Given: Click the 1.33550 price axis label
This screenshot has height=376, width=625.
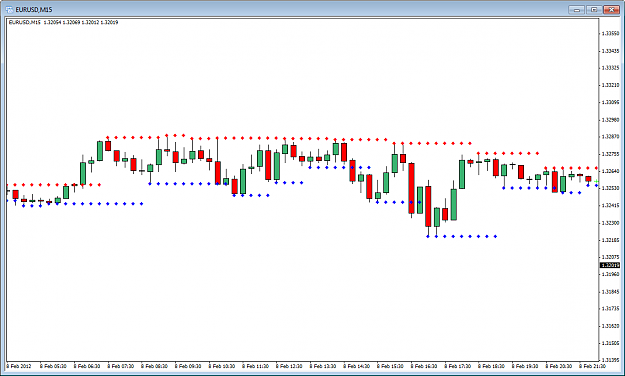Looking at the screenshot, I should point(611,33).
